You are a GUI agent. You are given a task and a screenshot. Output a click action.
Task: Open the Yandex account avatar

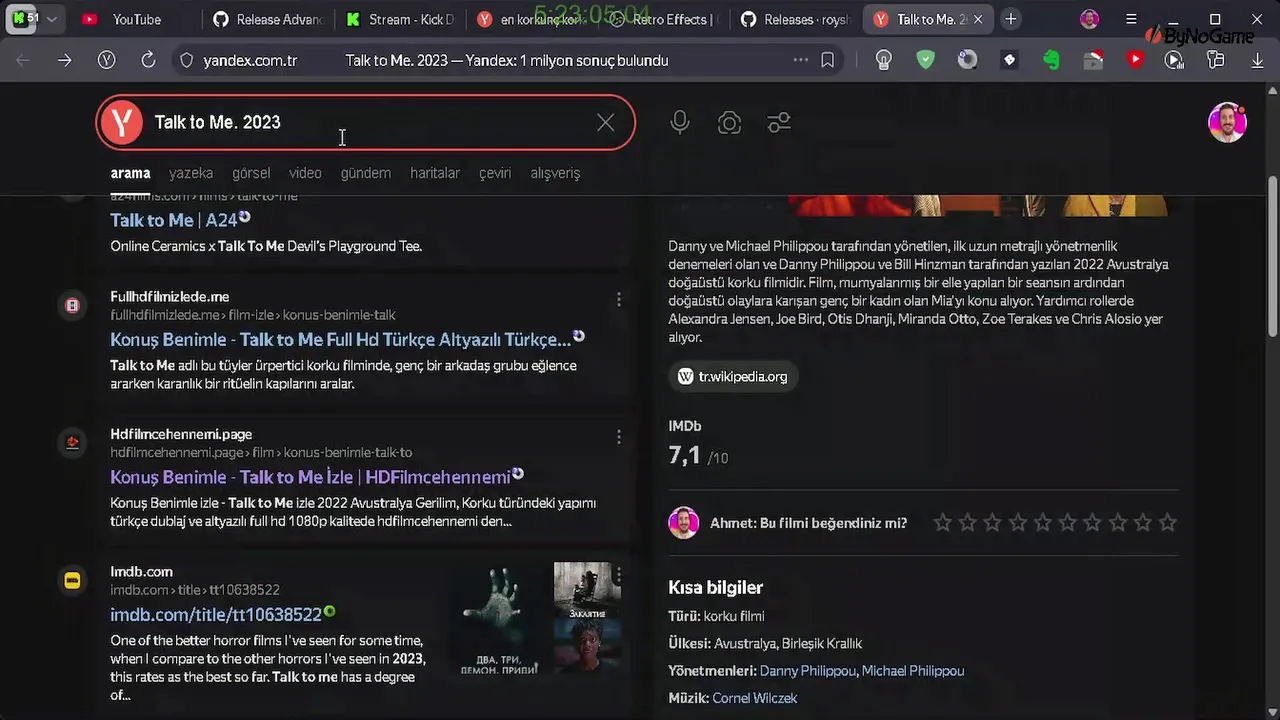pyautogui.click(x=1227, y=123)
